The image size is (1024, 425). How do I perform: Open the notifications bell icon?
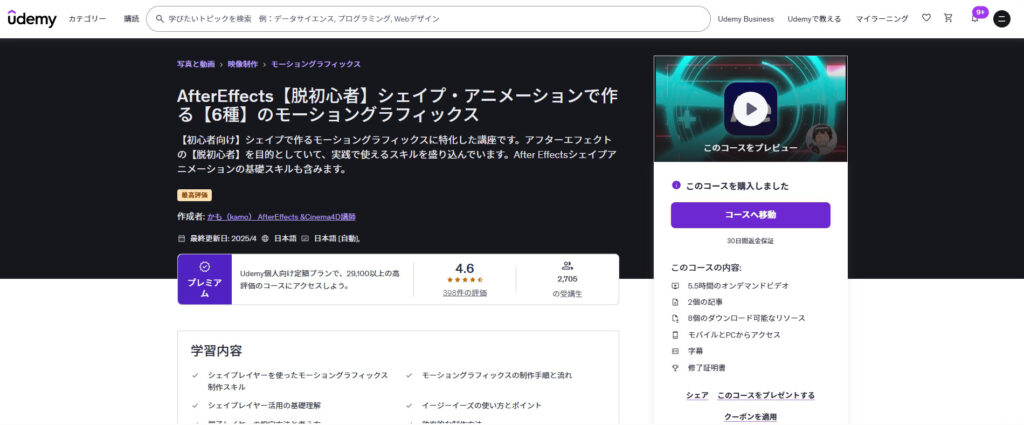click(x=974, y=18)
